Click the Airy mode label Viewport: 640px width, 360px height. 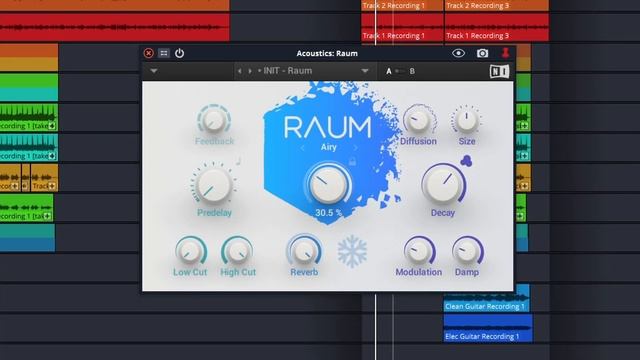[x=329, y=147]
